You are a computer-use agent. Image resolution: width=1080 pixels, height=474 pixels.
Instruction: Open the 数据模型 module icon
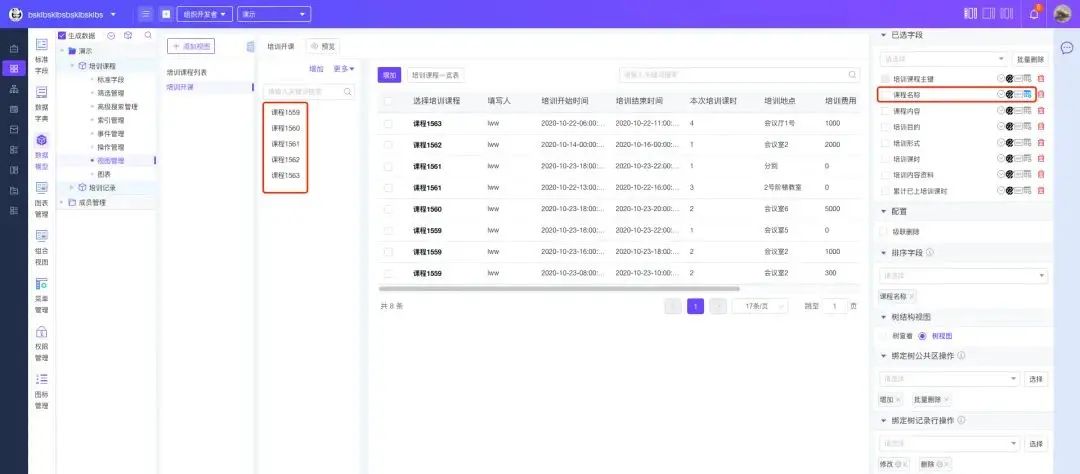point(42,140)
